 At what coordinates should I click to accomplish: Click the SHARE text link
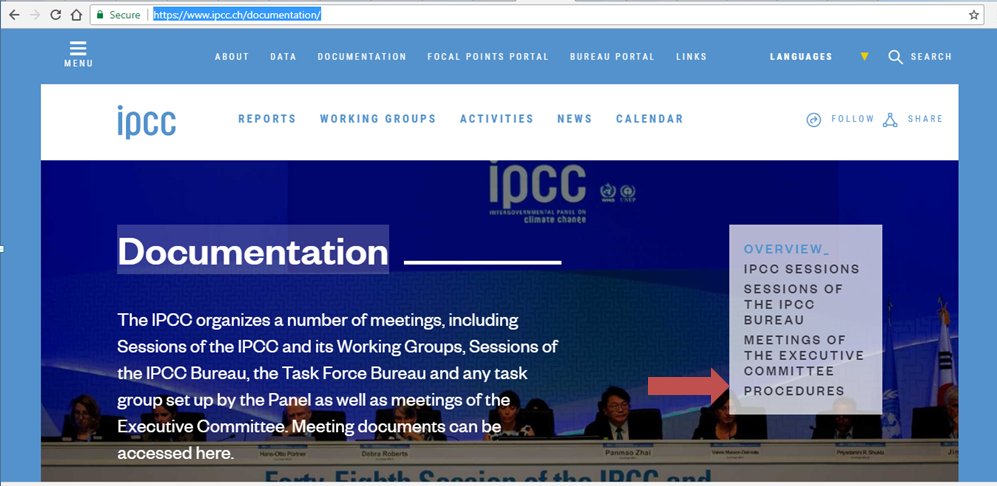pos(925,119)
